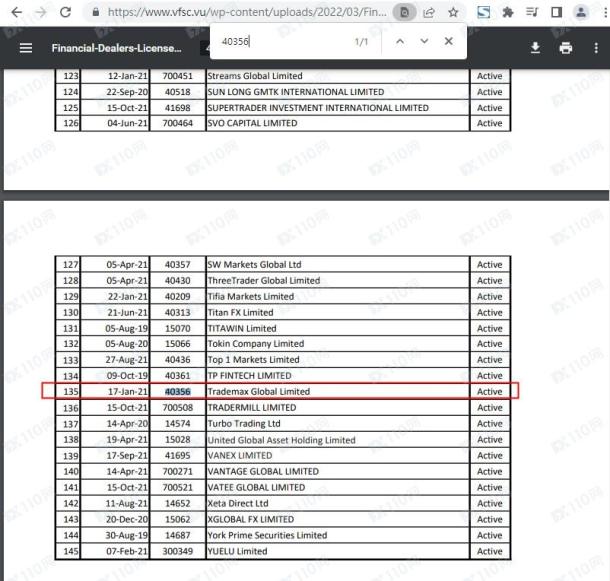The height and width of the screenshot is (581, 610).
Task: Click VANEX LIMITED cell
Action: pyautogui.click(x=337, y=455)
